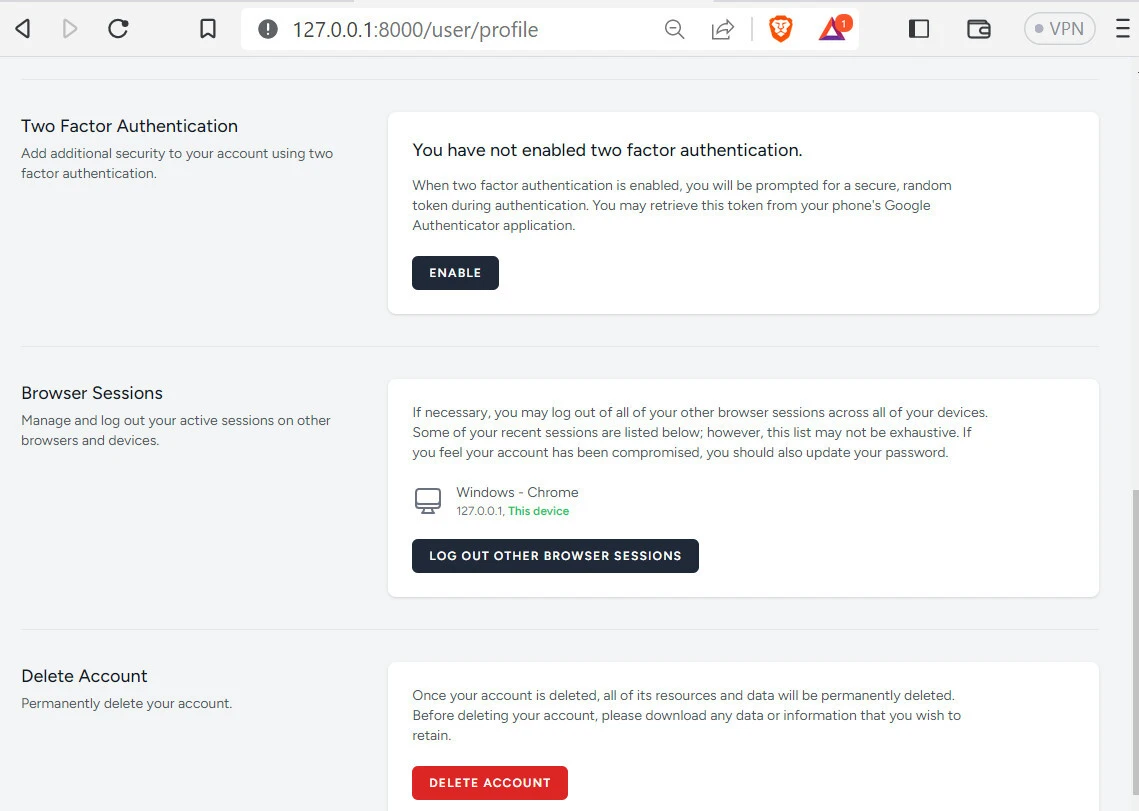Click the share page icon
Viewport: 1139px width, 811px height.
722,29
